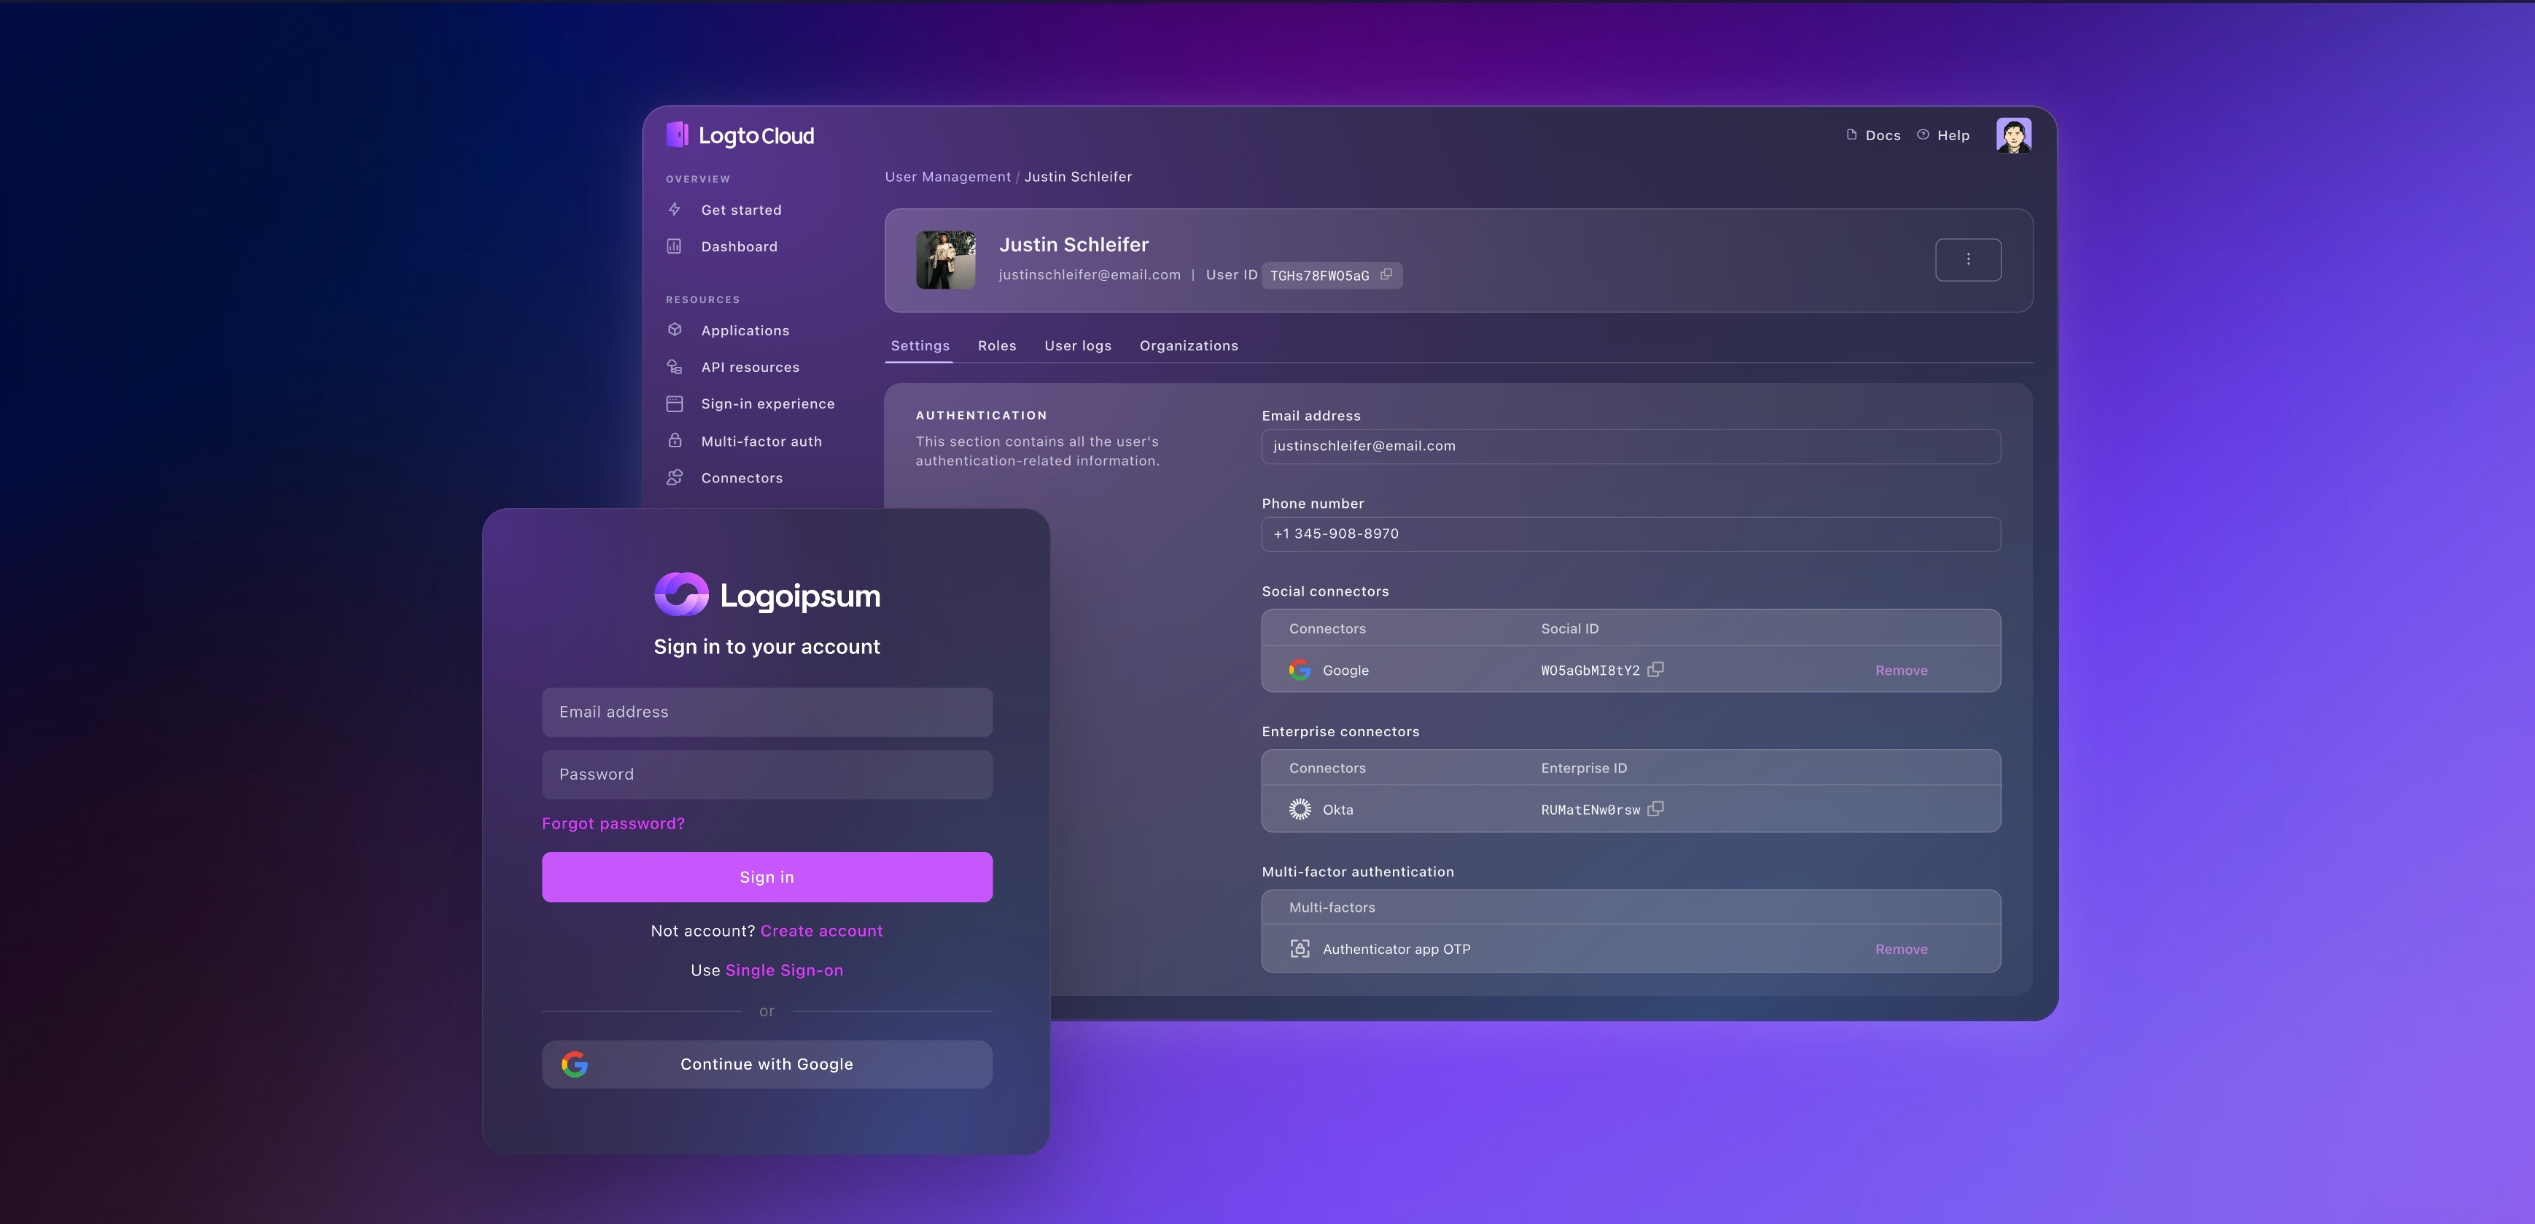The image size is (2535, 1224).
Task: Click the Email address field on sign-in form
Action: pos(766,712)
